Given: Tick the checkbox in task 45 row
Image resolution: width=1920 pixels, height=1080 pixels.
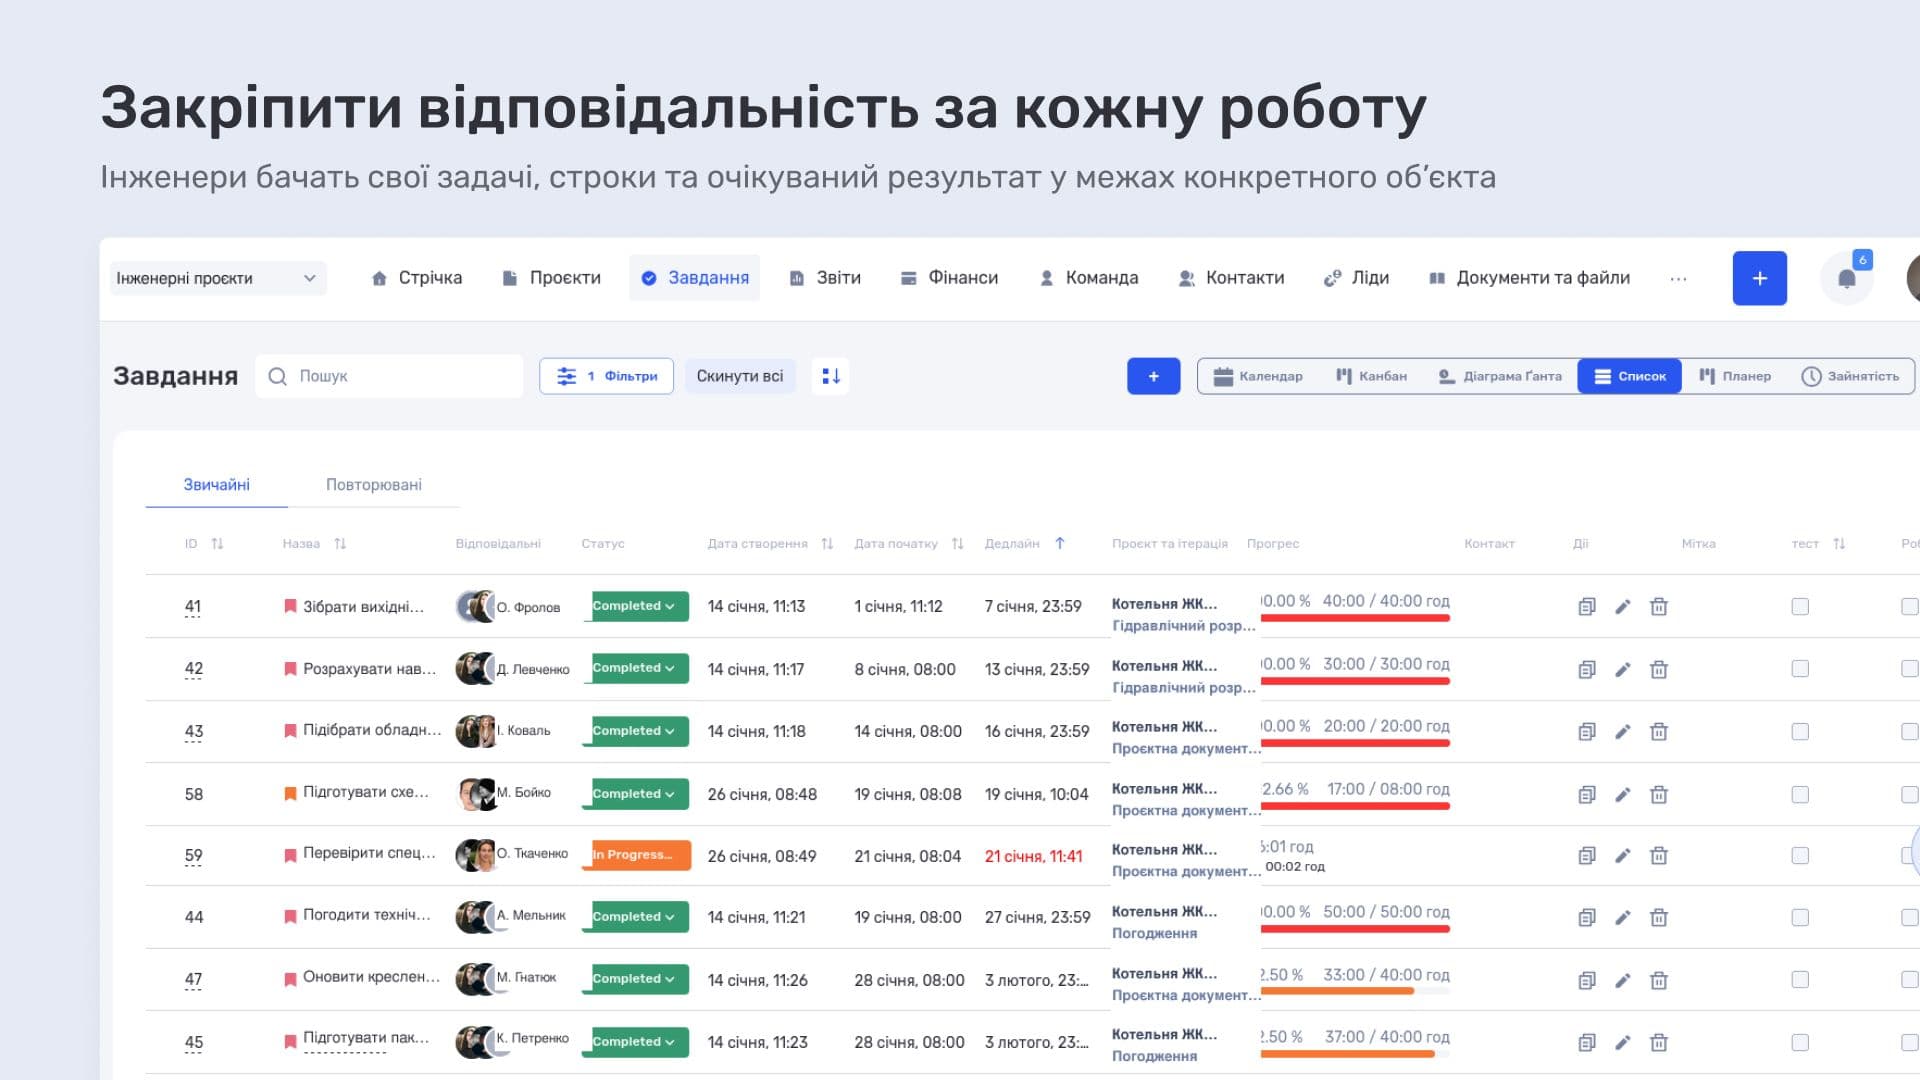Looking at the screenshot, I should pos(1800,1043).
